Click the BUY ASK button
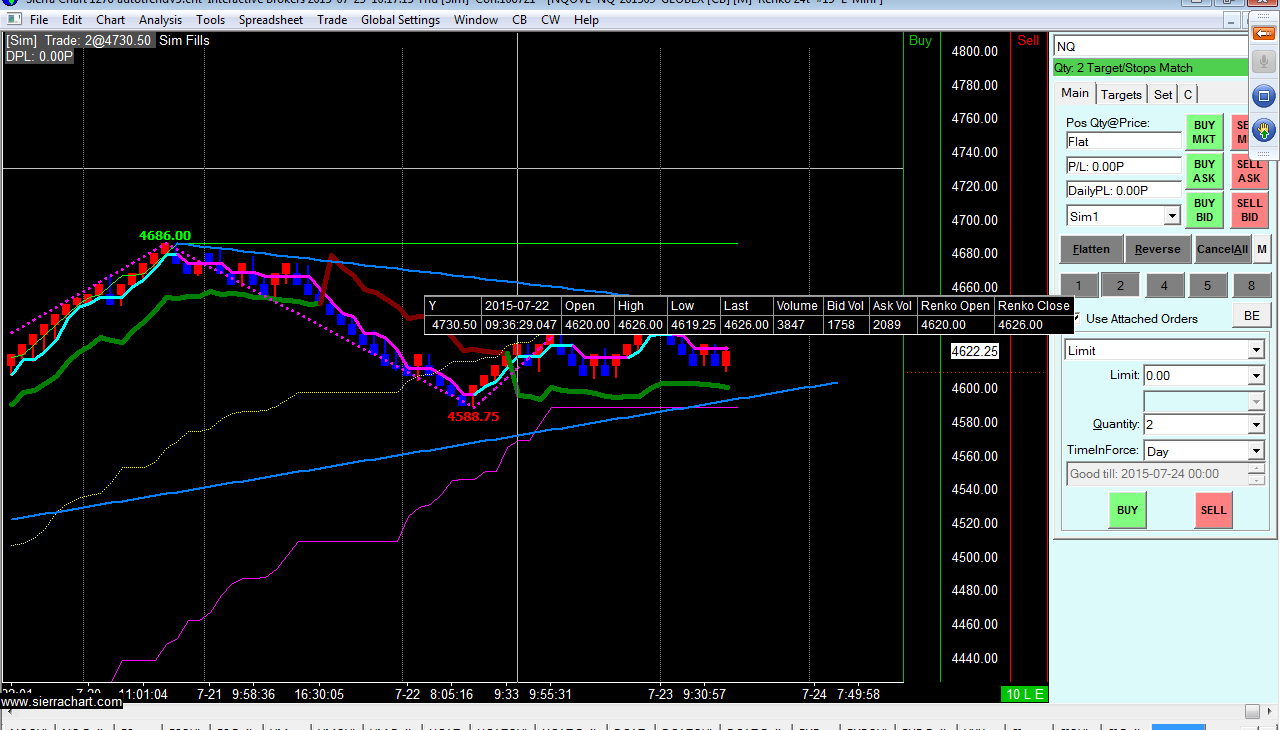1280x730 pixels. tap(1204, 171)
